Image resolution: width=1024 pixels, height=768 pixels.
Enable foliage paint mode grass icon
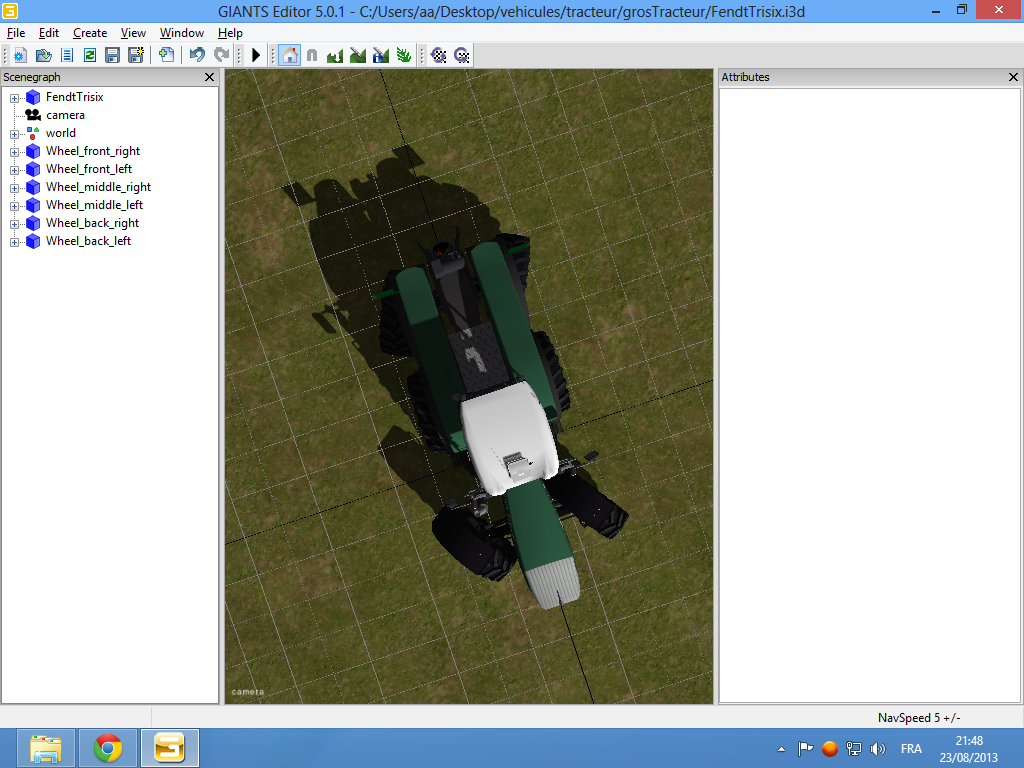coord(404,56)
